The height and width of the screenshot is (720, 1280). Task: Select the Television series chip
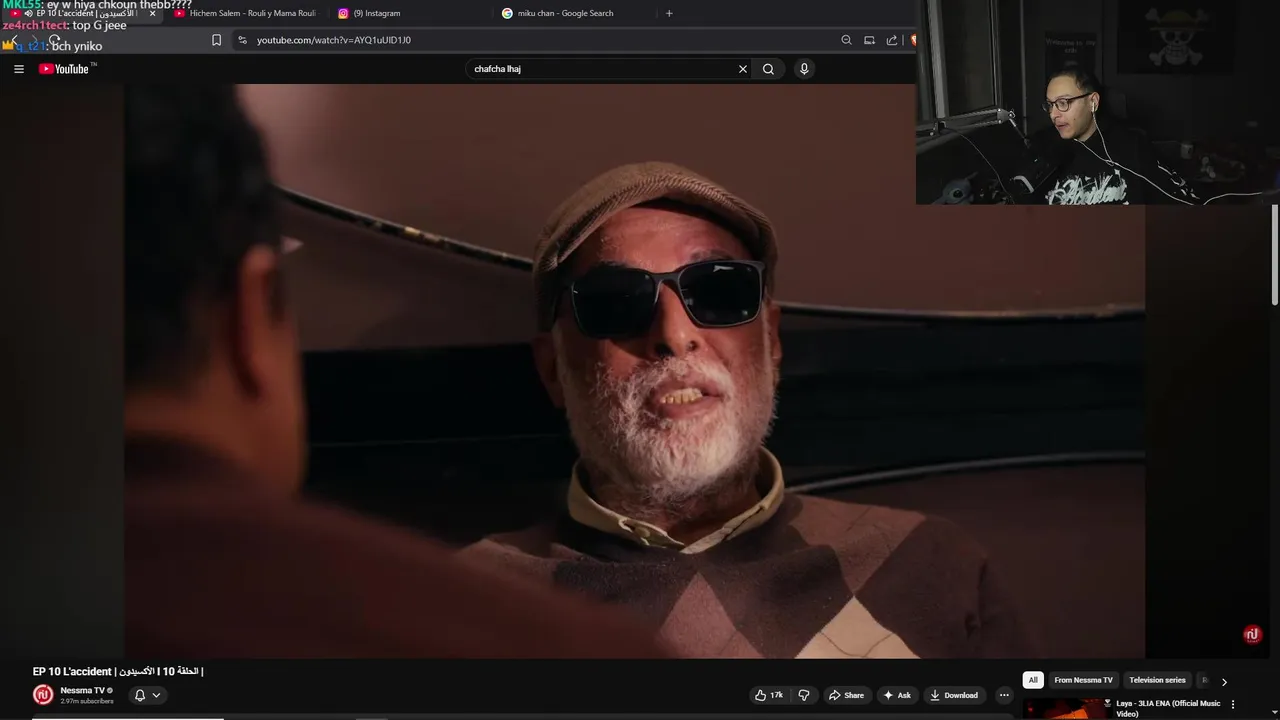tap(1157, 680)
